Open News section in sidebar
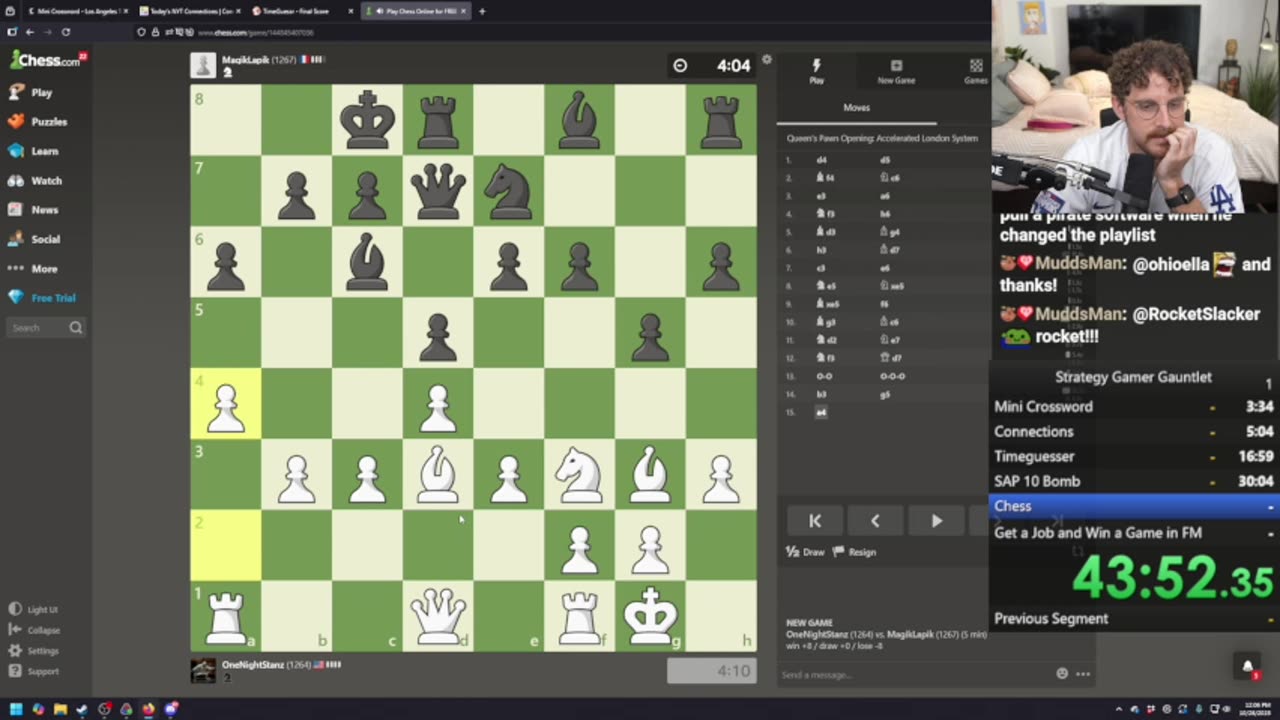This screenshot has height=720, width=1280. [33, 210]
